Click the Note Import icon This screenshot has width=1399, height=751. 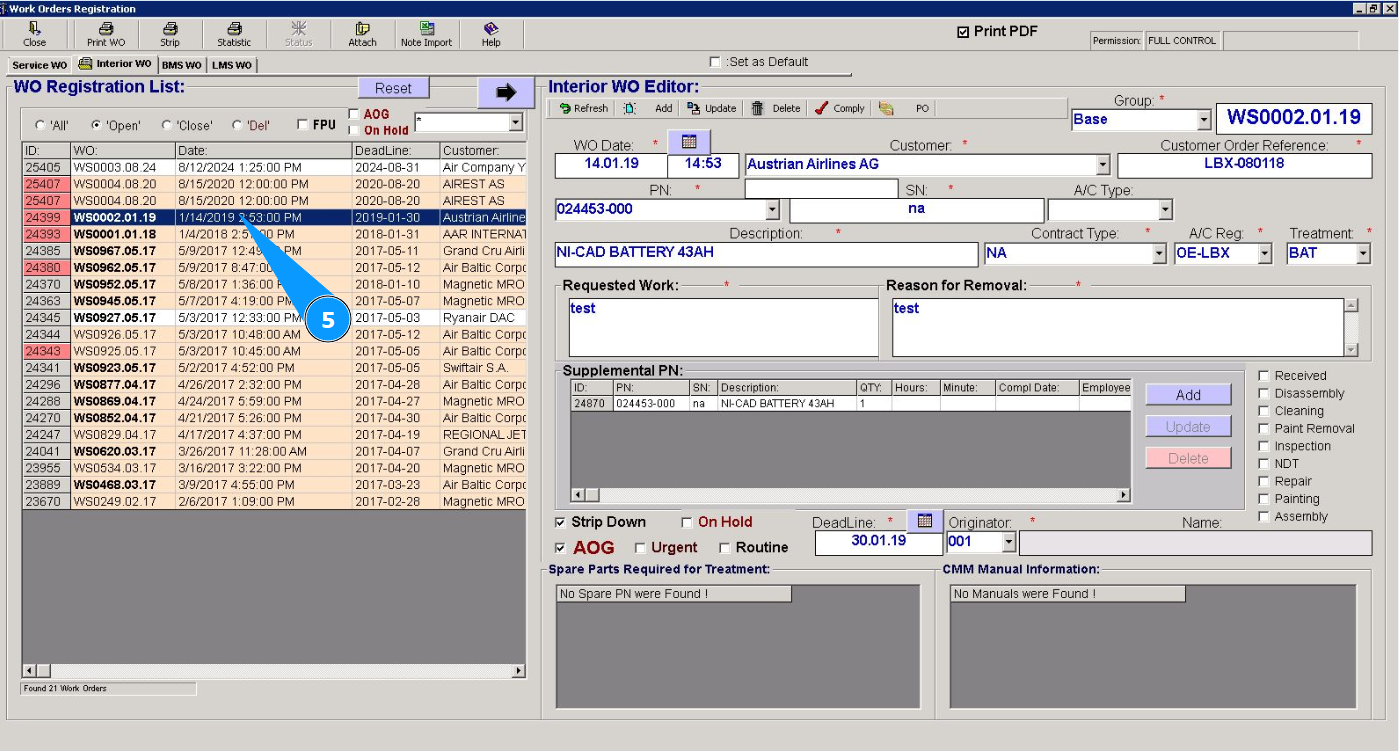pos(426,33)
